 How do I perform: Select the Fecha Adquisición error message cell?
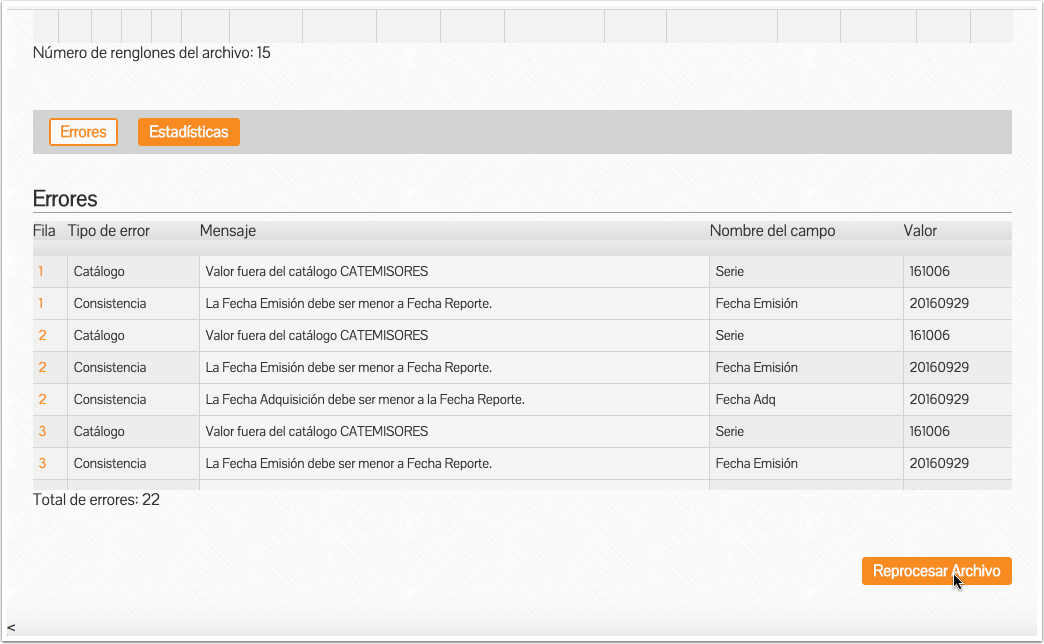[365, 399]
